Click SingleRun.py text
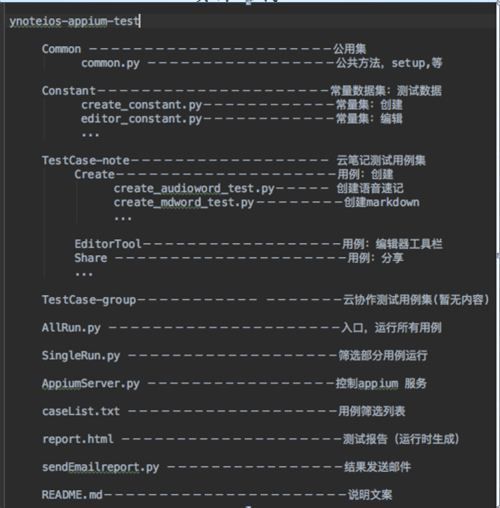 (81, 356)
